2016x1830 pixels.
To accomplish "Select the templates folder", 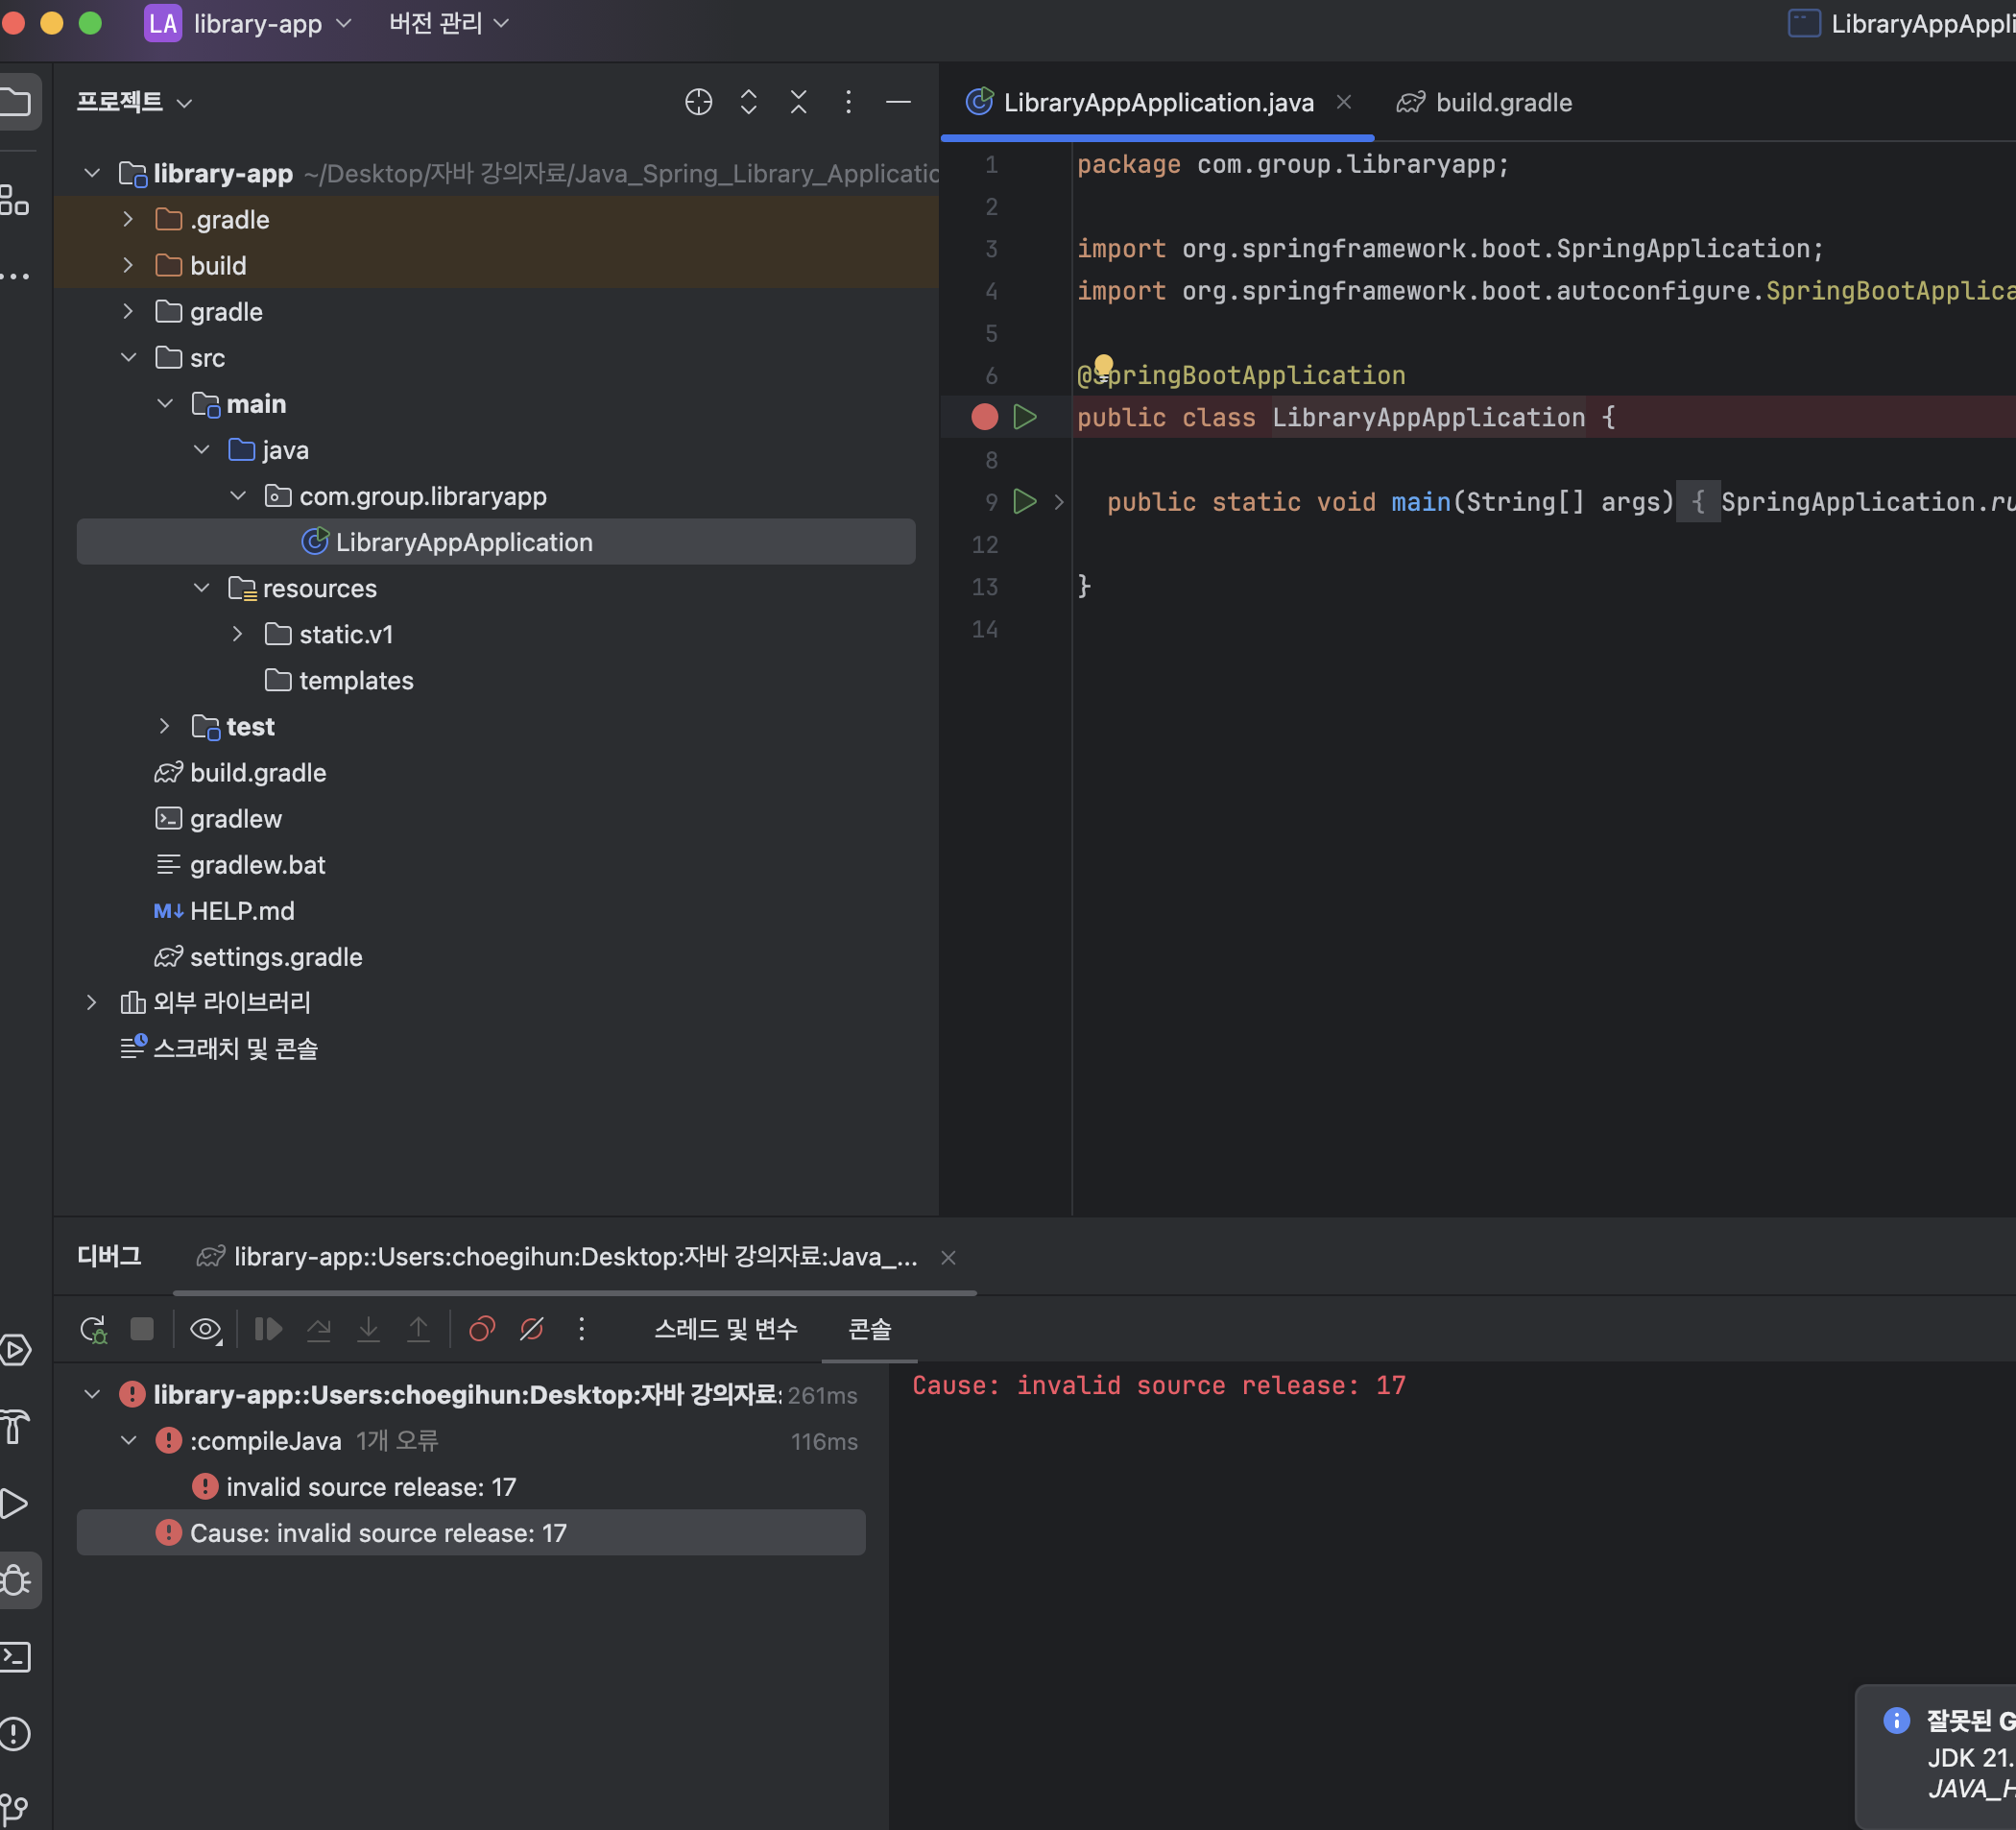I will tap(339, 680).
